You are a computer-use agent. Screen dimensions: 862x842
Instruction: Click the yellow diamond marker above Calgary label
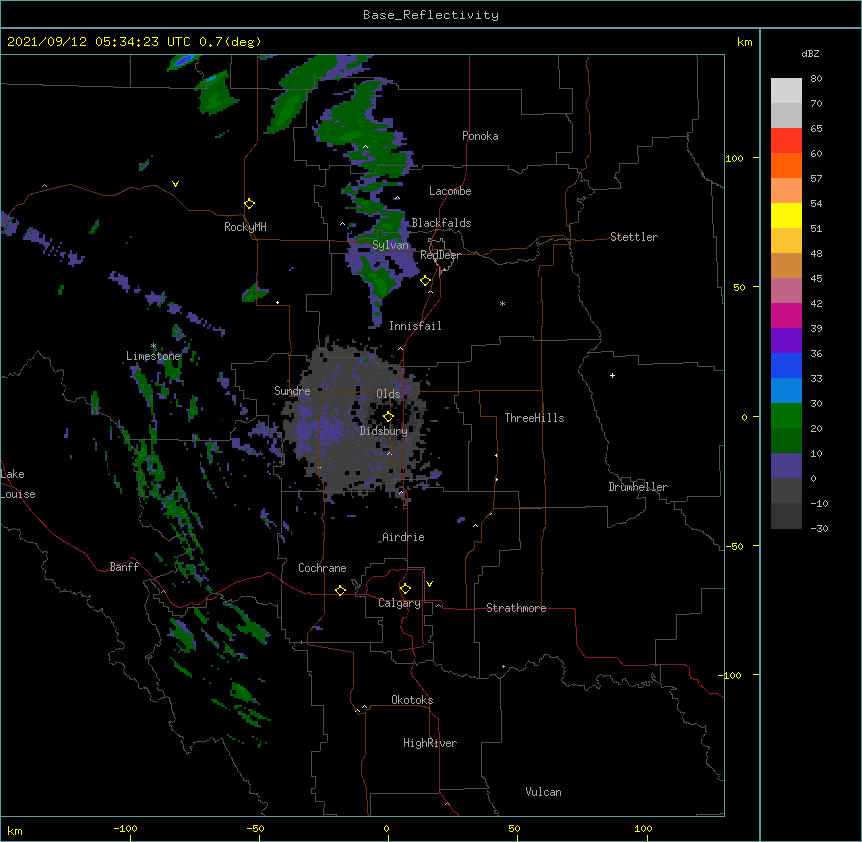coord(405,589)
